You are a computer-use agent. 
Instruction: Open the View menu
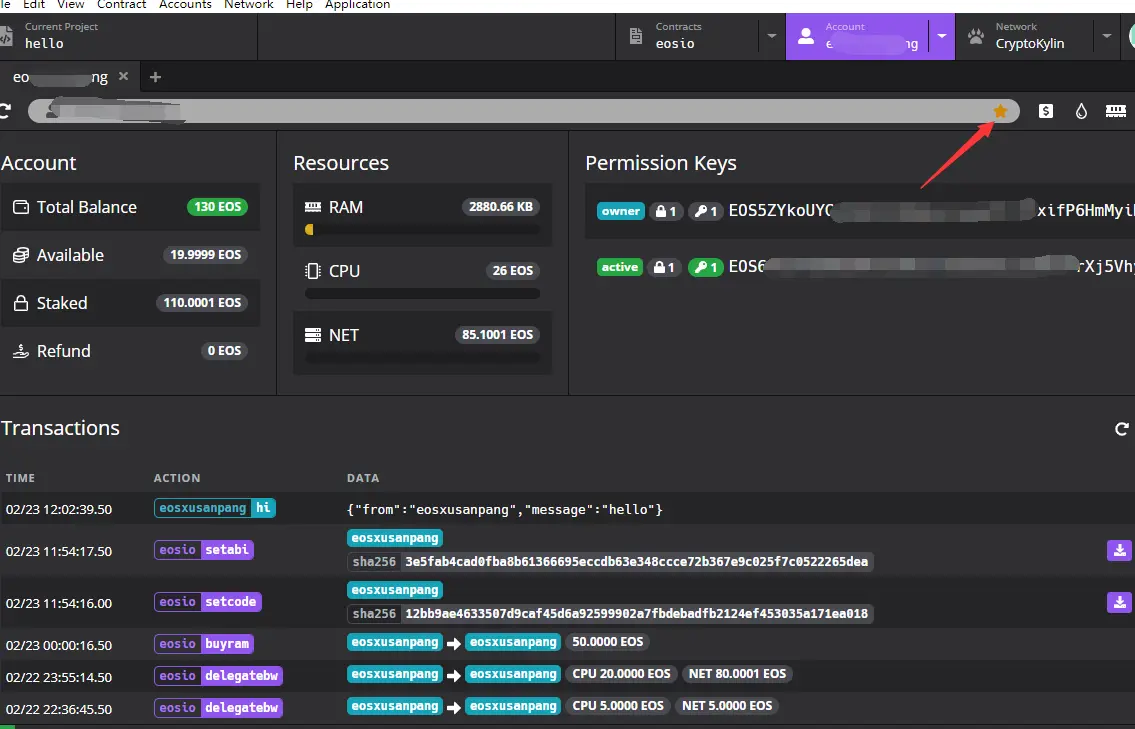70,4
